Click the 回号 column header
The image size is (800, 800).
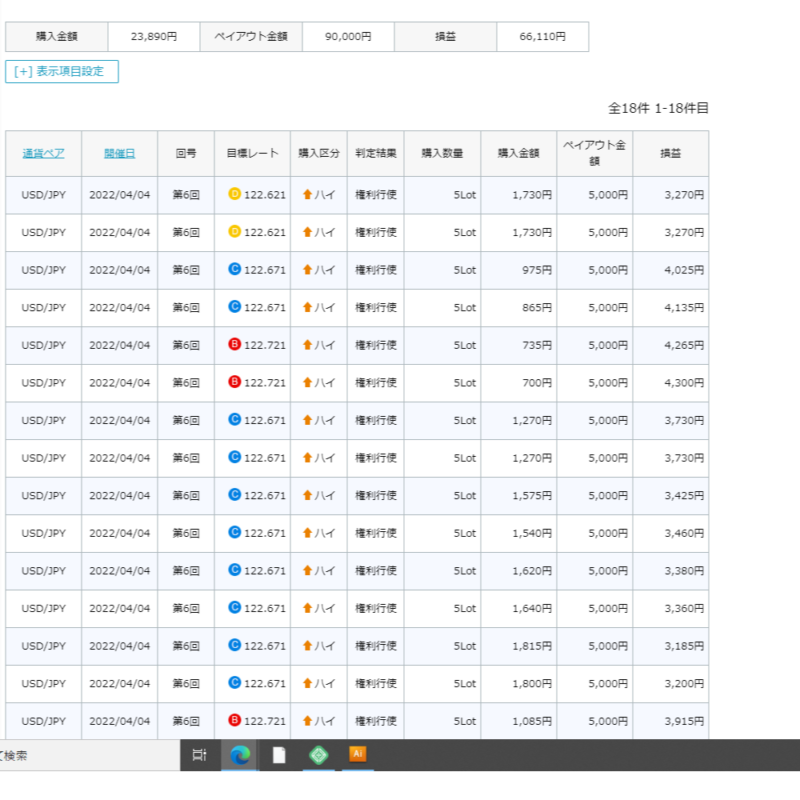click(186, 153)
